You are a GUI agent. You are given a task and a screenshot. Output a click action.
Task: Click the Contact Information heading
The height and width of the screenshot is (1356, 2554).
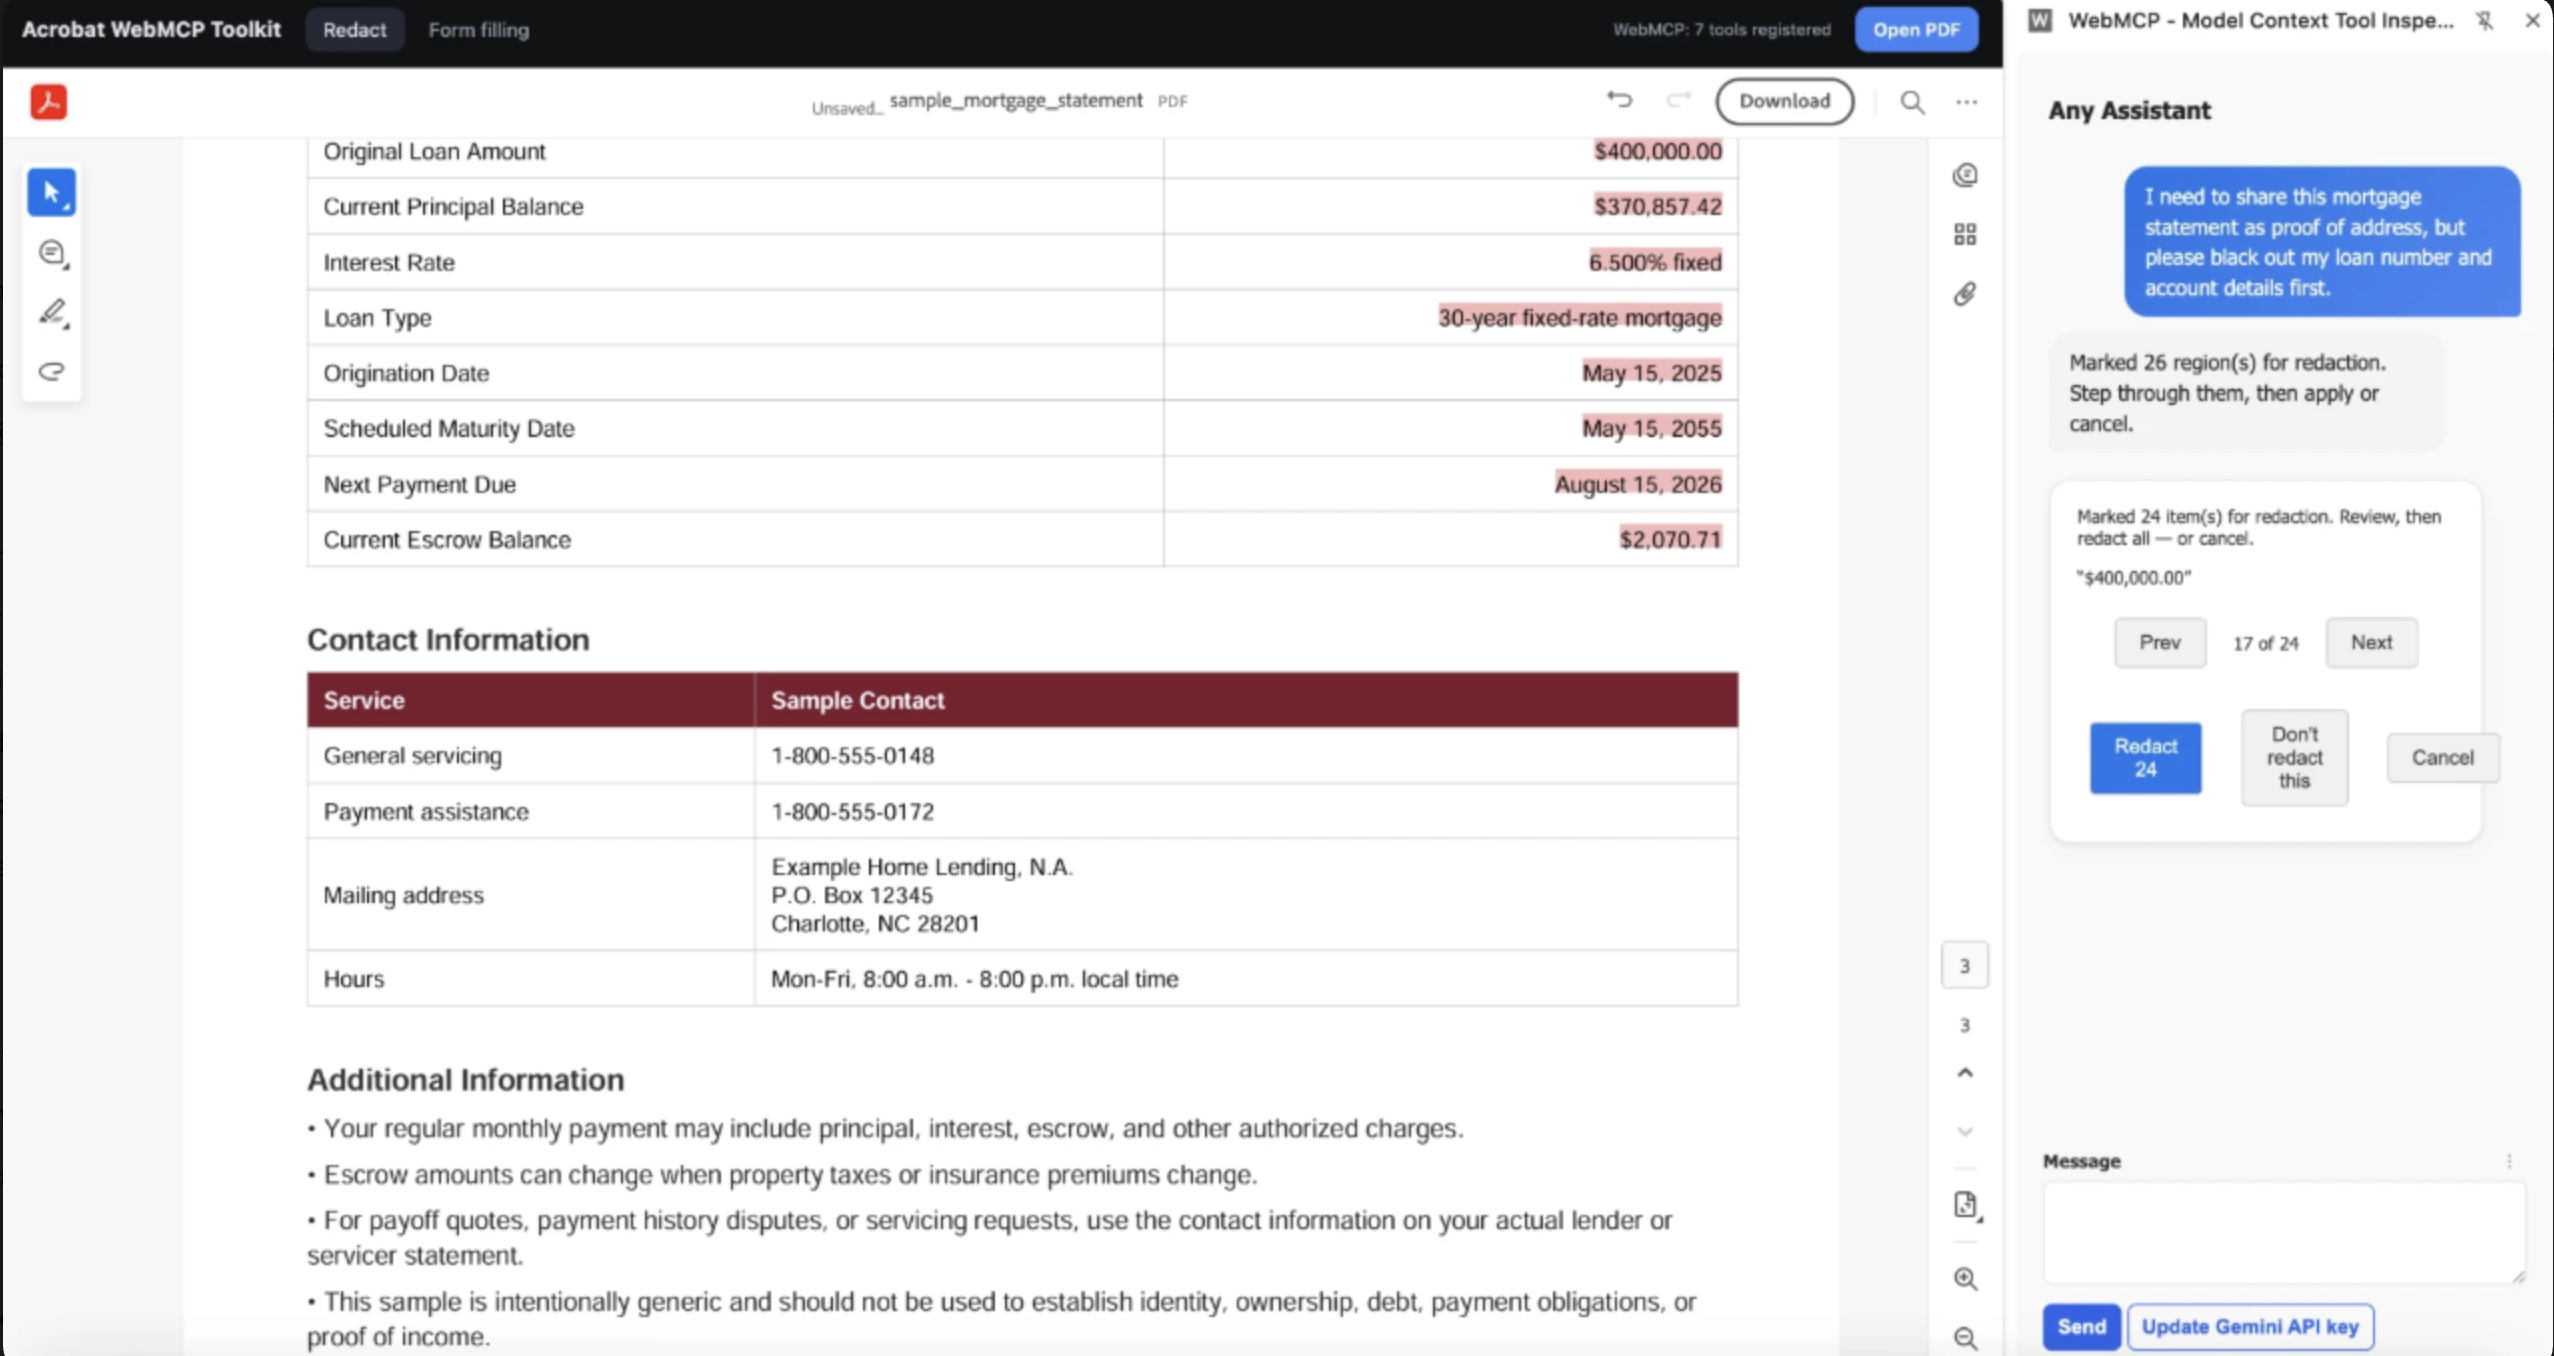tap(447, 639)
